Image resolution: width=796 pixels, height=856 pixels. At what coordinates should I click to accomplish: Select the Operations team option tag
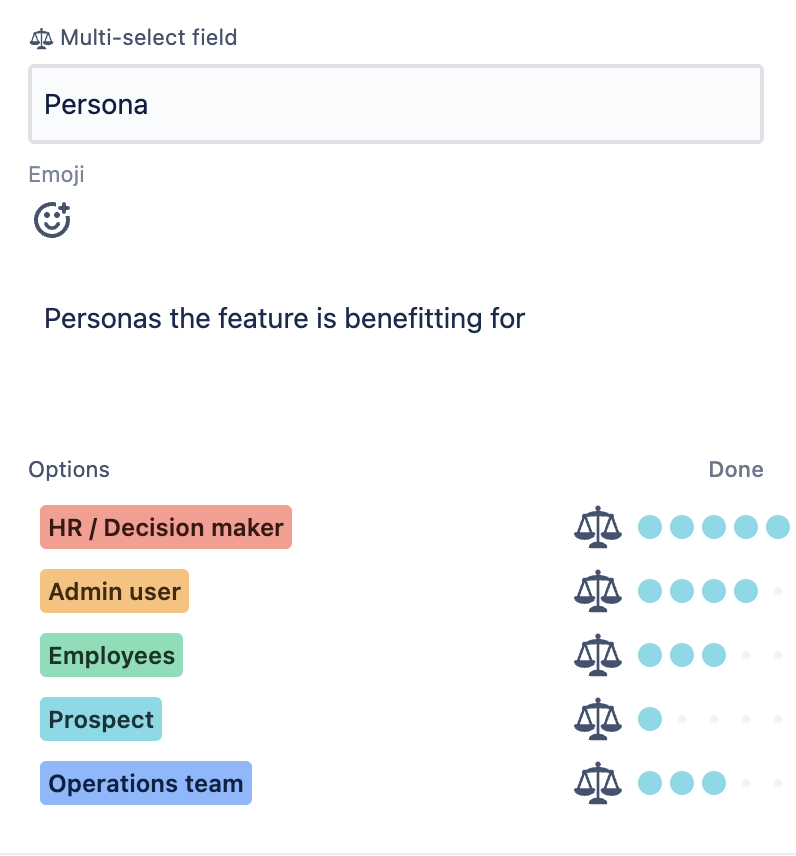(146, 782)
